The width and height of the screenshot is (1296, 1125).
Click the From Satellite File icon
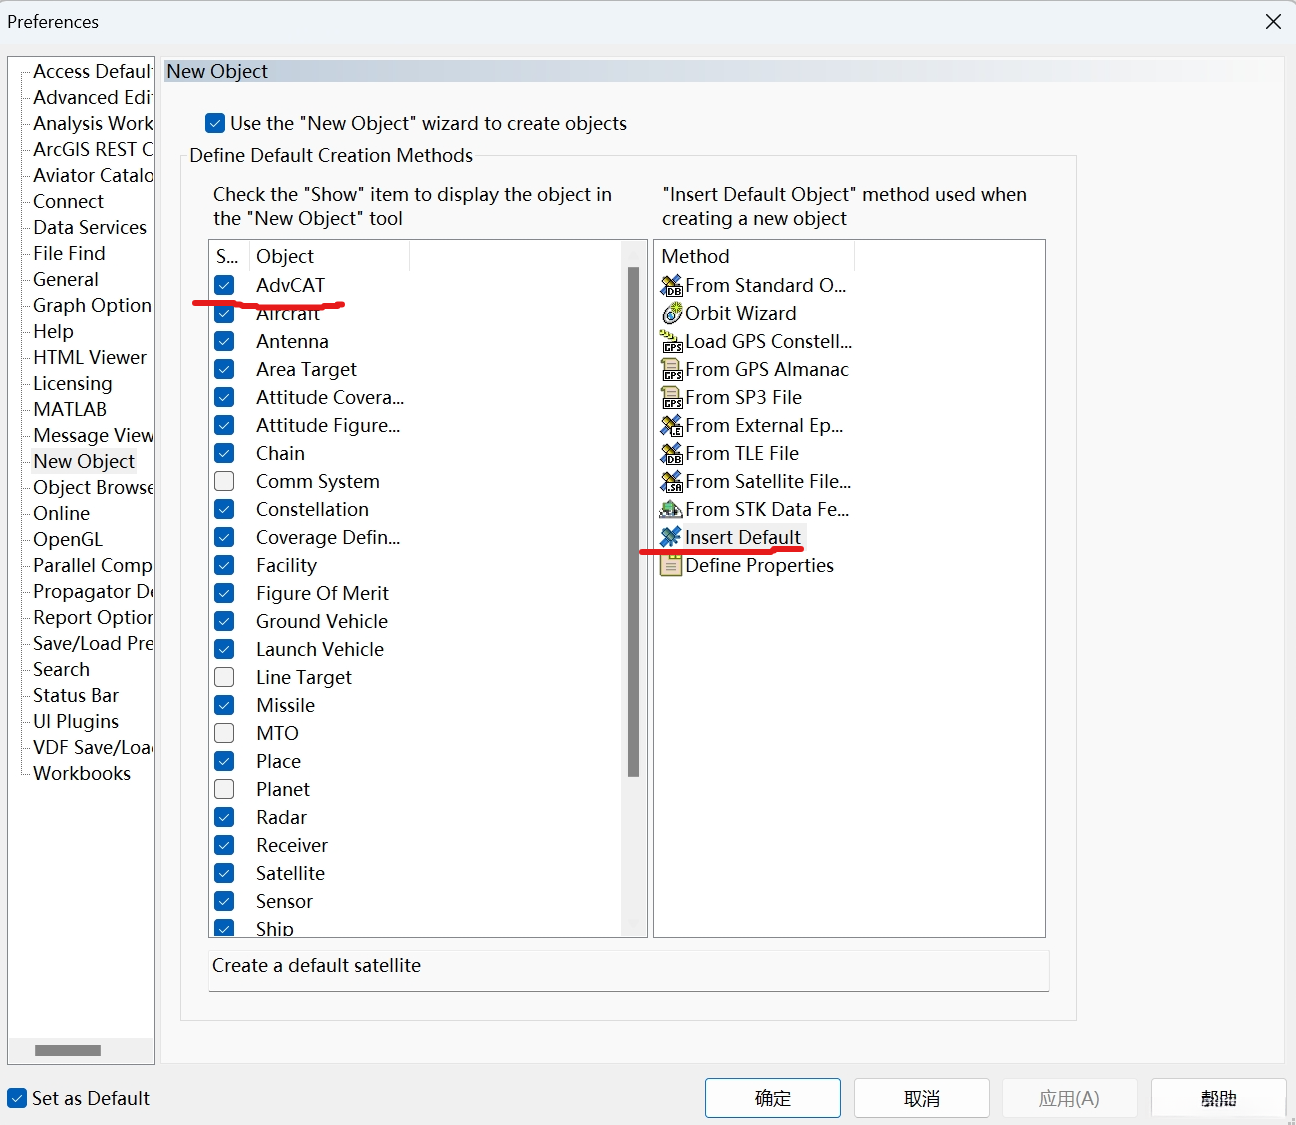(671, 482)
